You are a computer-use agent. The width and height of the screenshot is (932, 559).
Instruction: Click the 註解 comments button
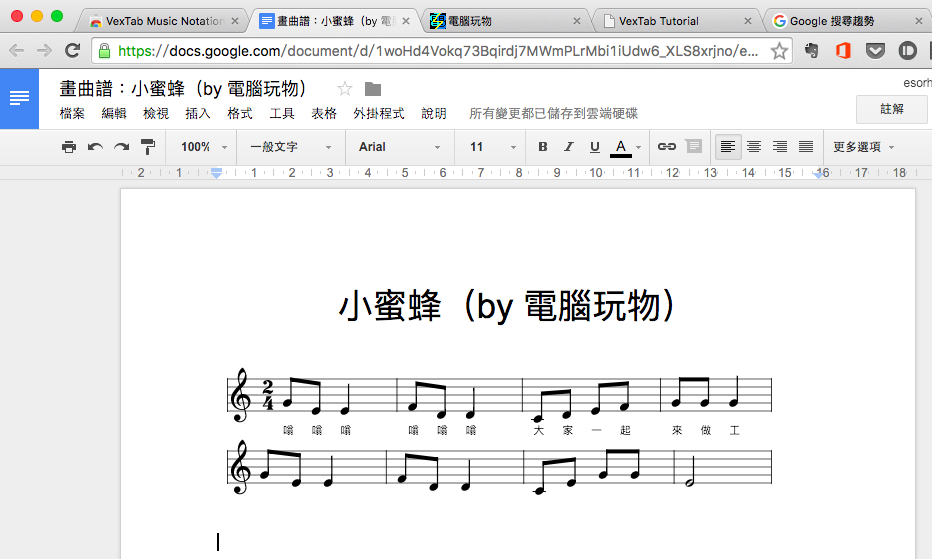point(892,109)
